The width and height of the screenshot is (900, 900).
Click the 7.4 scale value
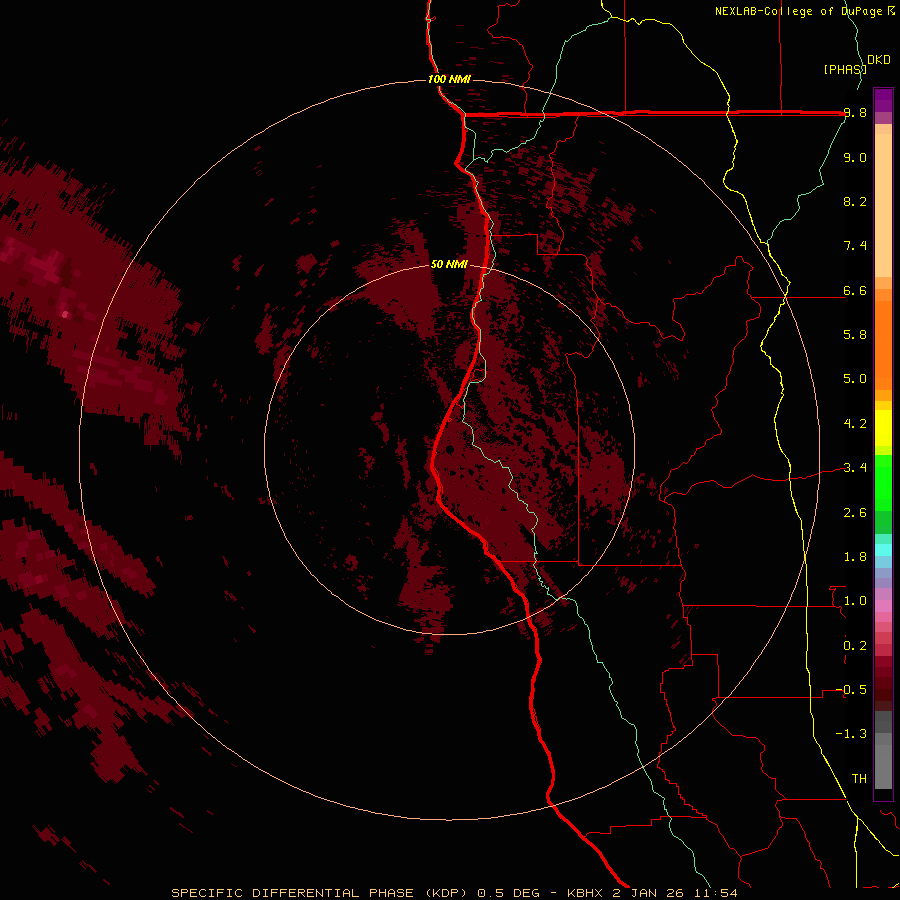pyautogui.click(x=855, y=246)
